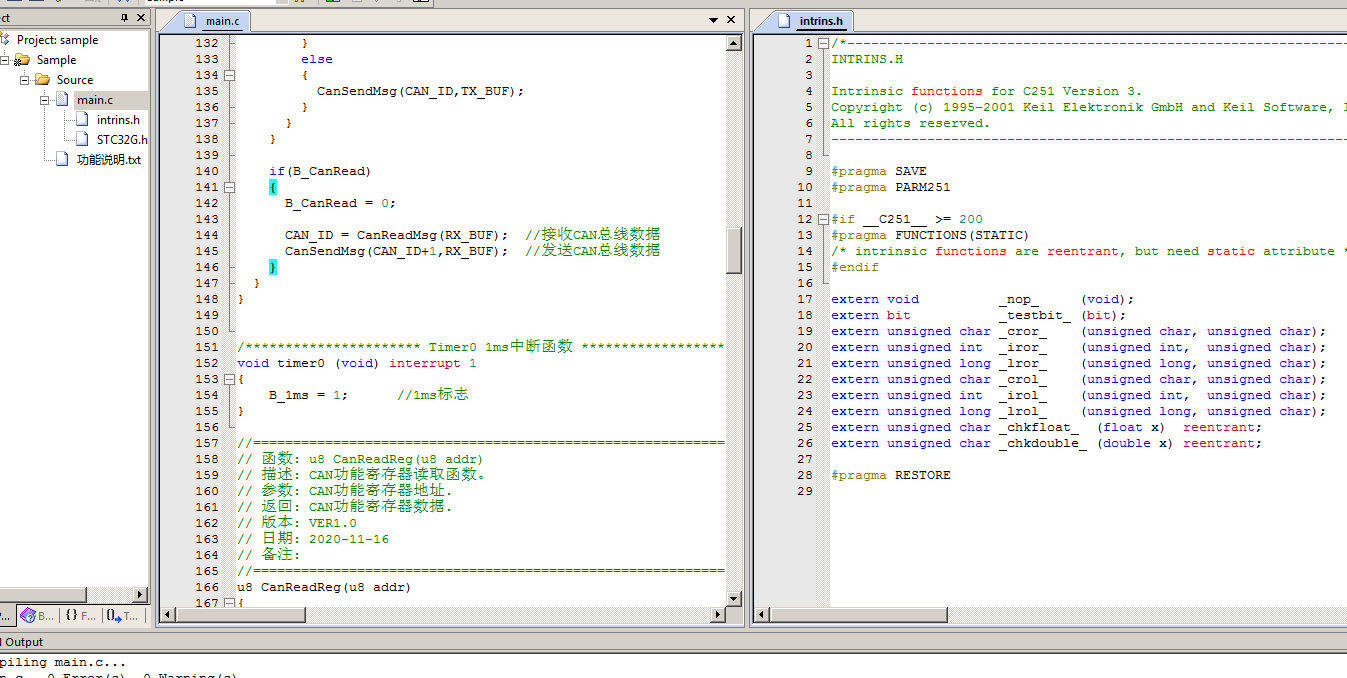The image size is (1347, 678).
Task: Collapse the #if fold at line 12 of intrins.h
Action: click(824, 219)
